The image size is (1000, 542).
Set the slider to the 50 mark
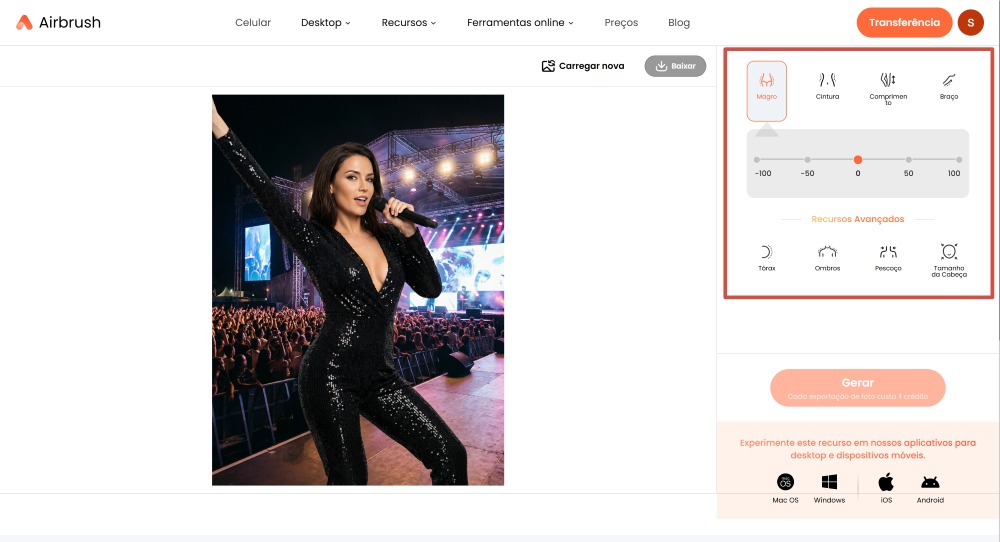[908, 160]
